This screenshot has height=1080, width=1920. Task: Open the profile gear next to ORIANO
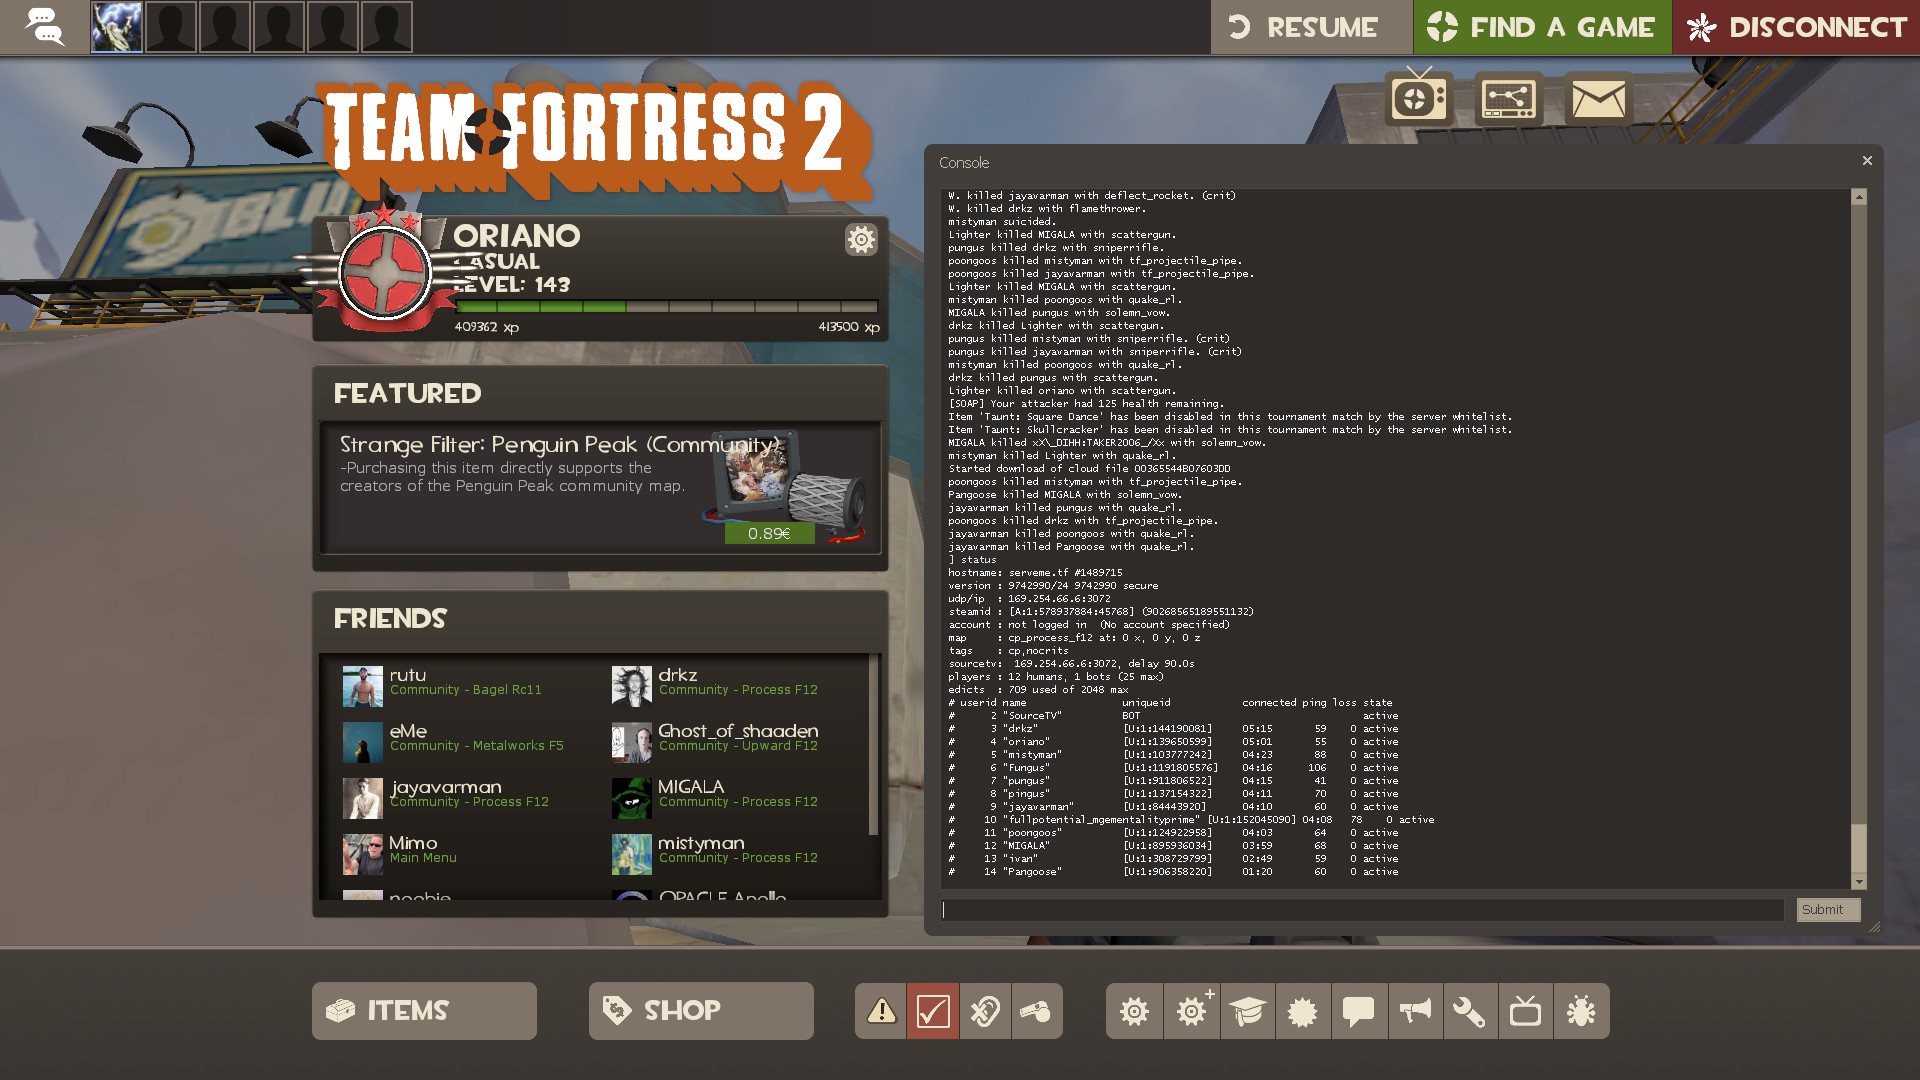click(x=861, y=239)
